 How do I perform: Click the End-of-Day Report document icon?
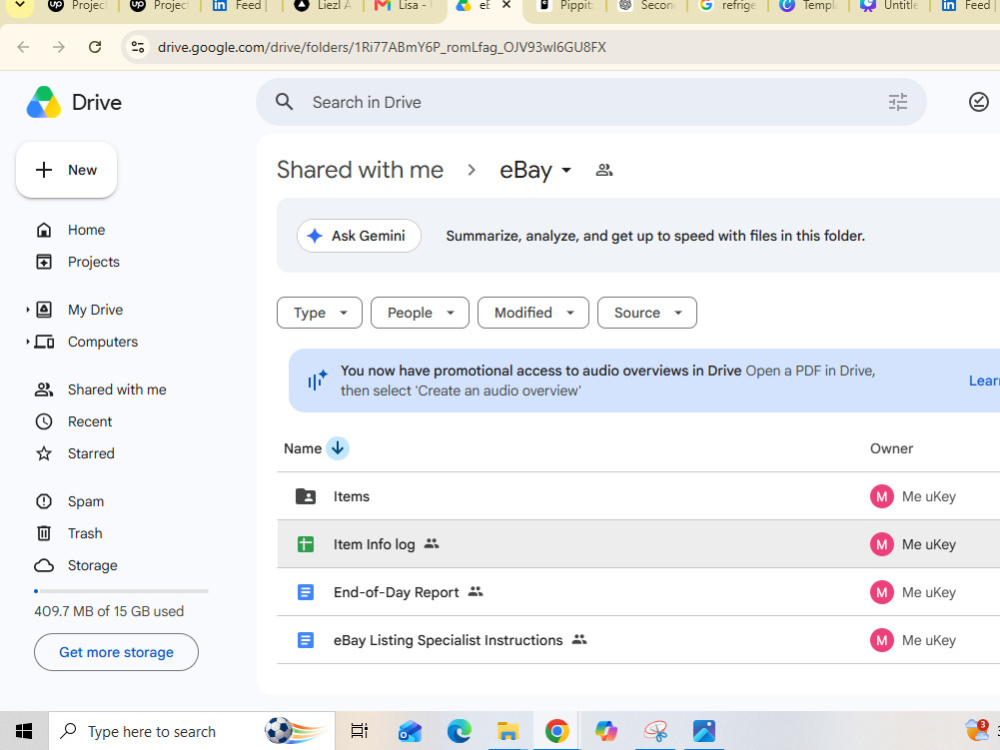coord(305,592)
